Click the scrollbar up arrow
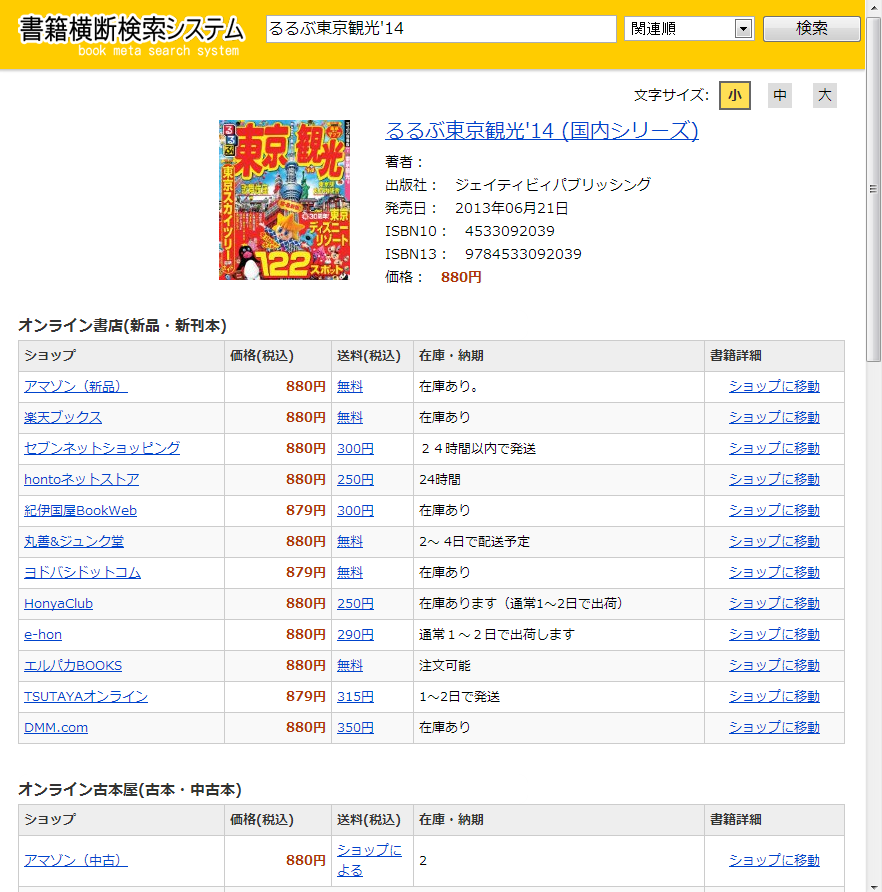This screenshot has width=882, height=892. 873,7
